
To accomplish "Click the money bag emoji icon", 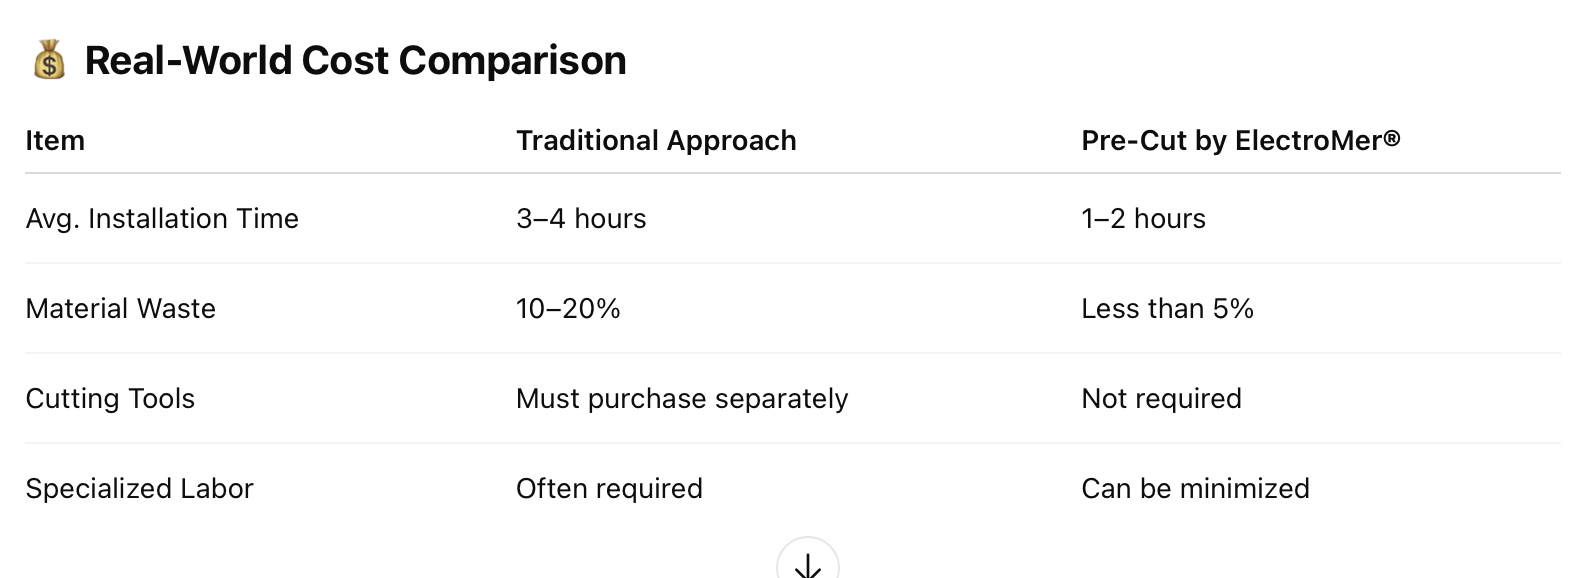I will click(x=49, y=61).
